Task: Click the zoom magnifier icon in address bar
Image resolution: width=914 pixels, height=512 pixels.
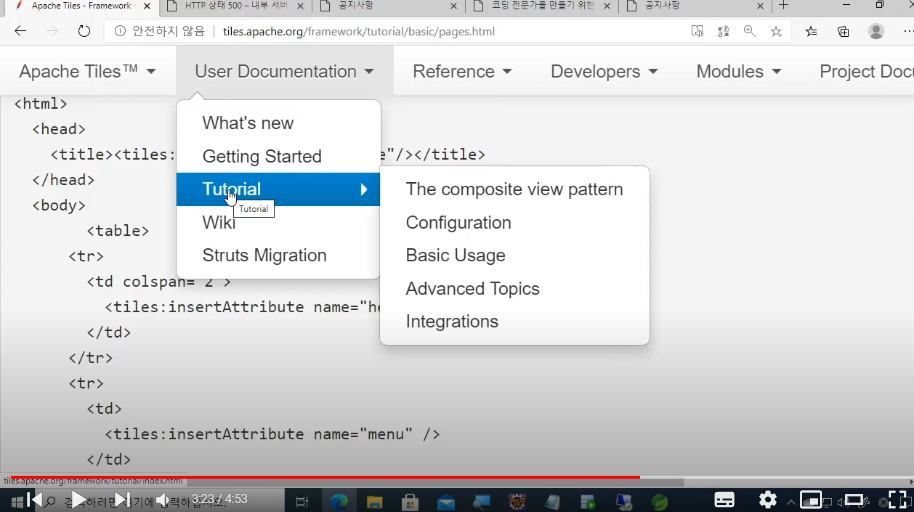Action: (x=750, y=31)
